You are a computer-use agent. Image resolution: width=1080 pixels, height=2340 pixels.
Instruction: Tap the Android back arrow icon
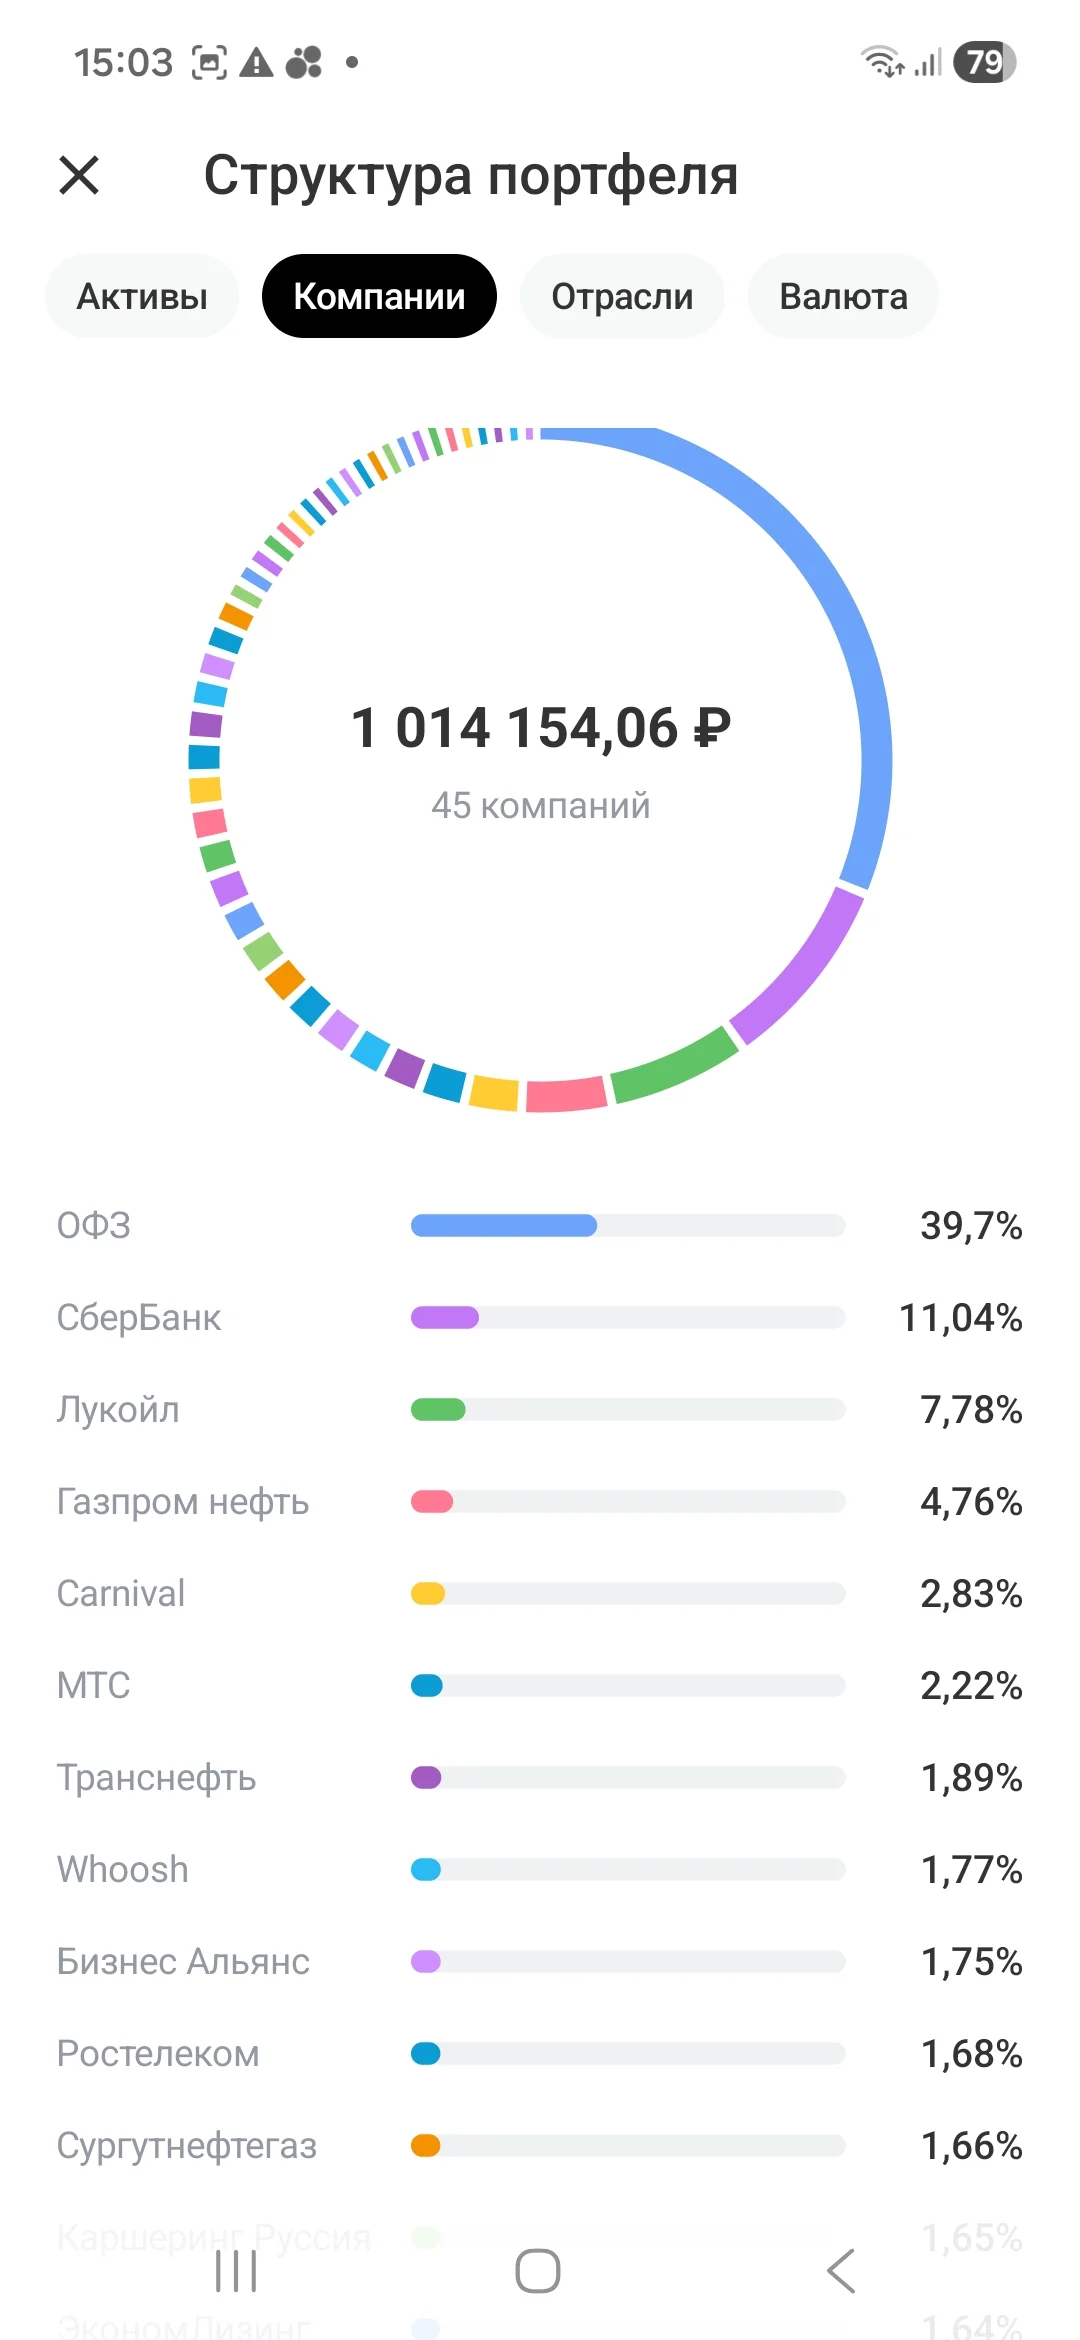(x=841, y=2271)
